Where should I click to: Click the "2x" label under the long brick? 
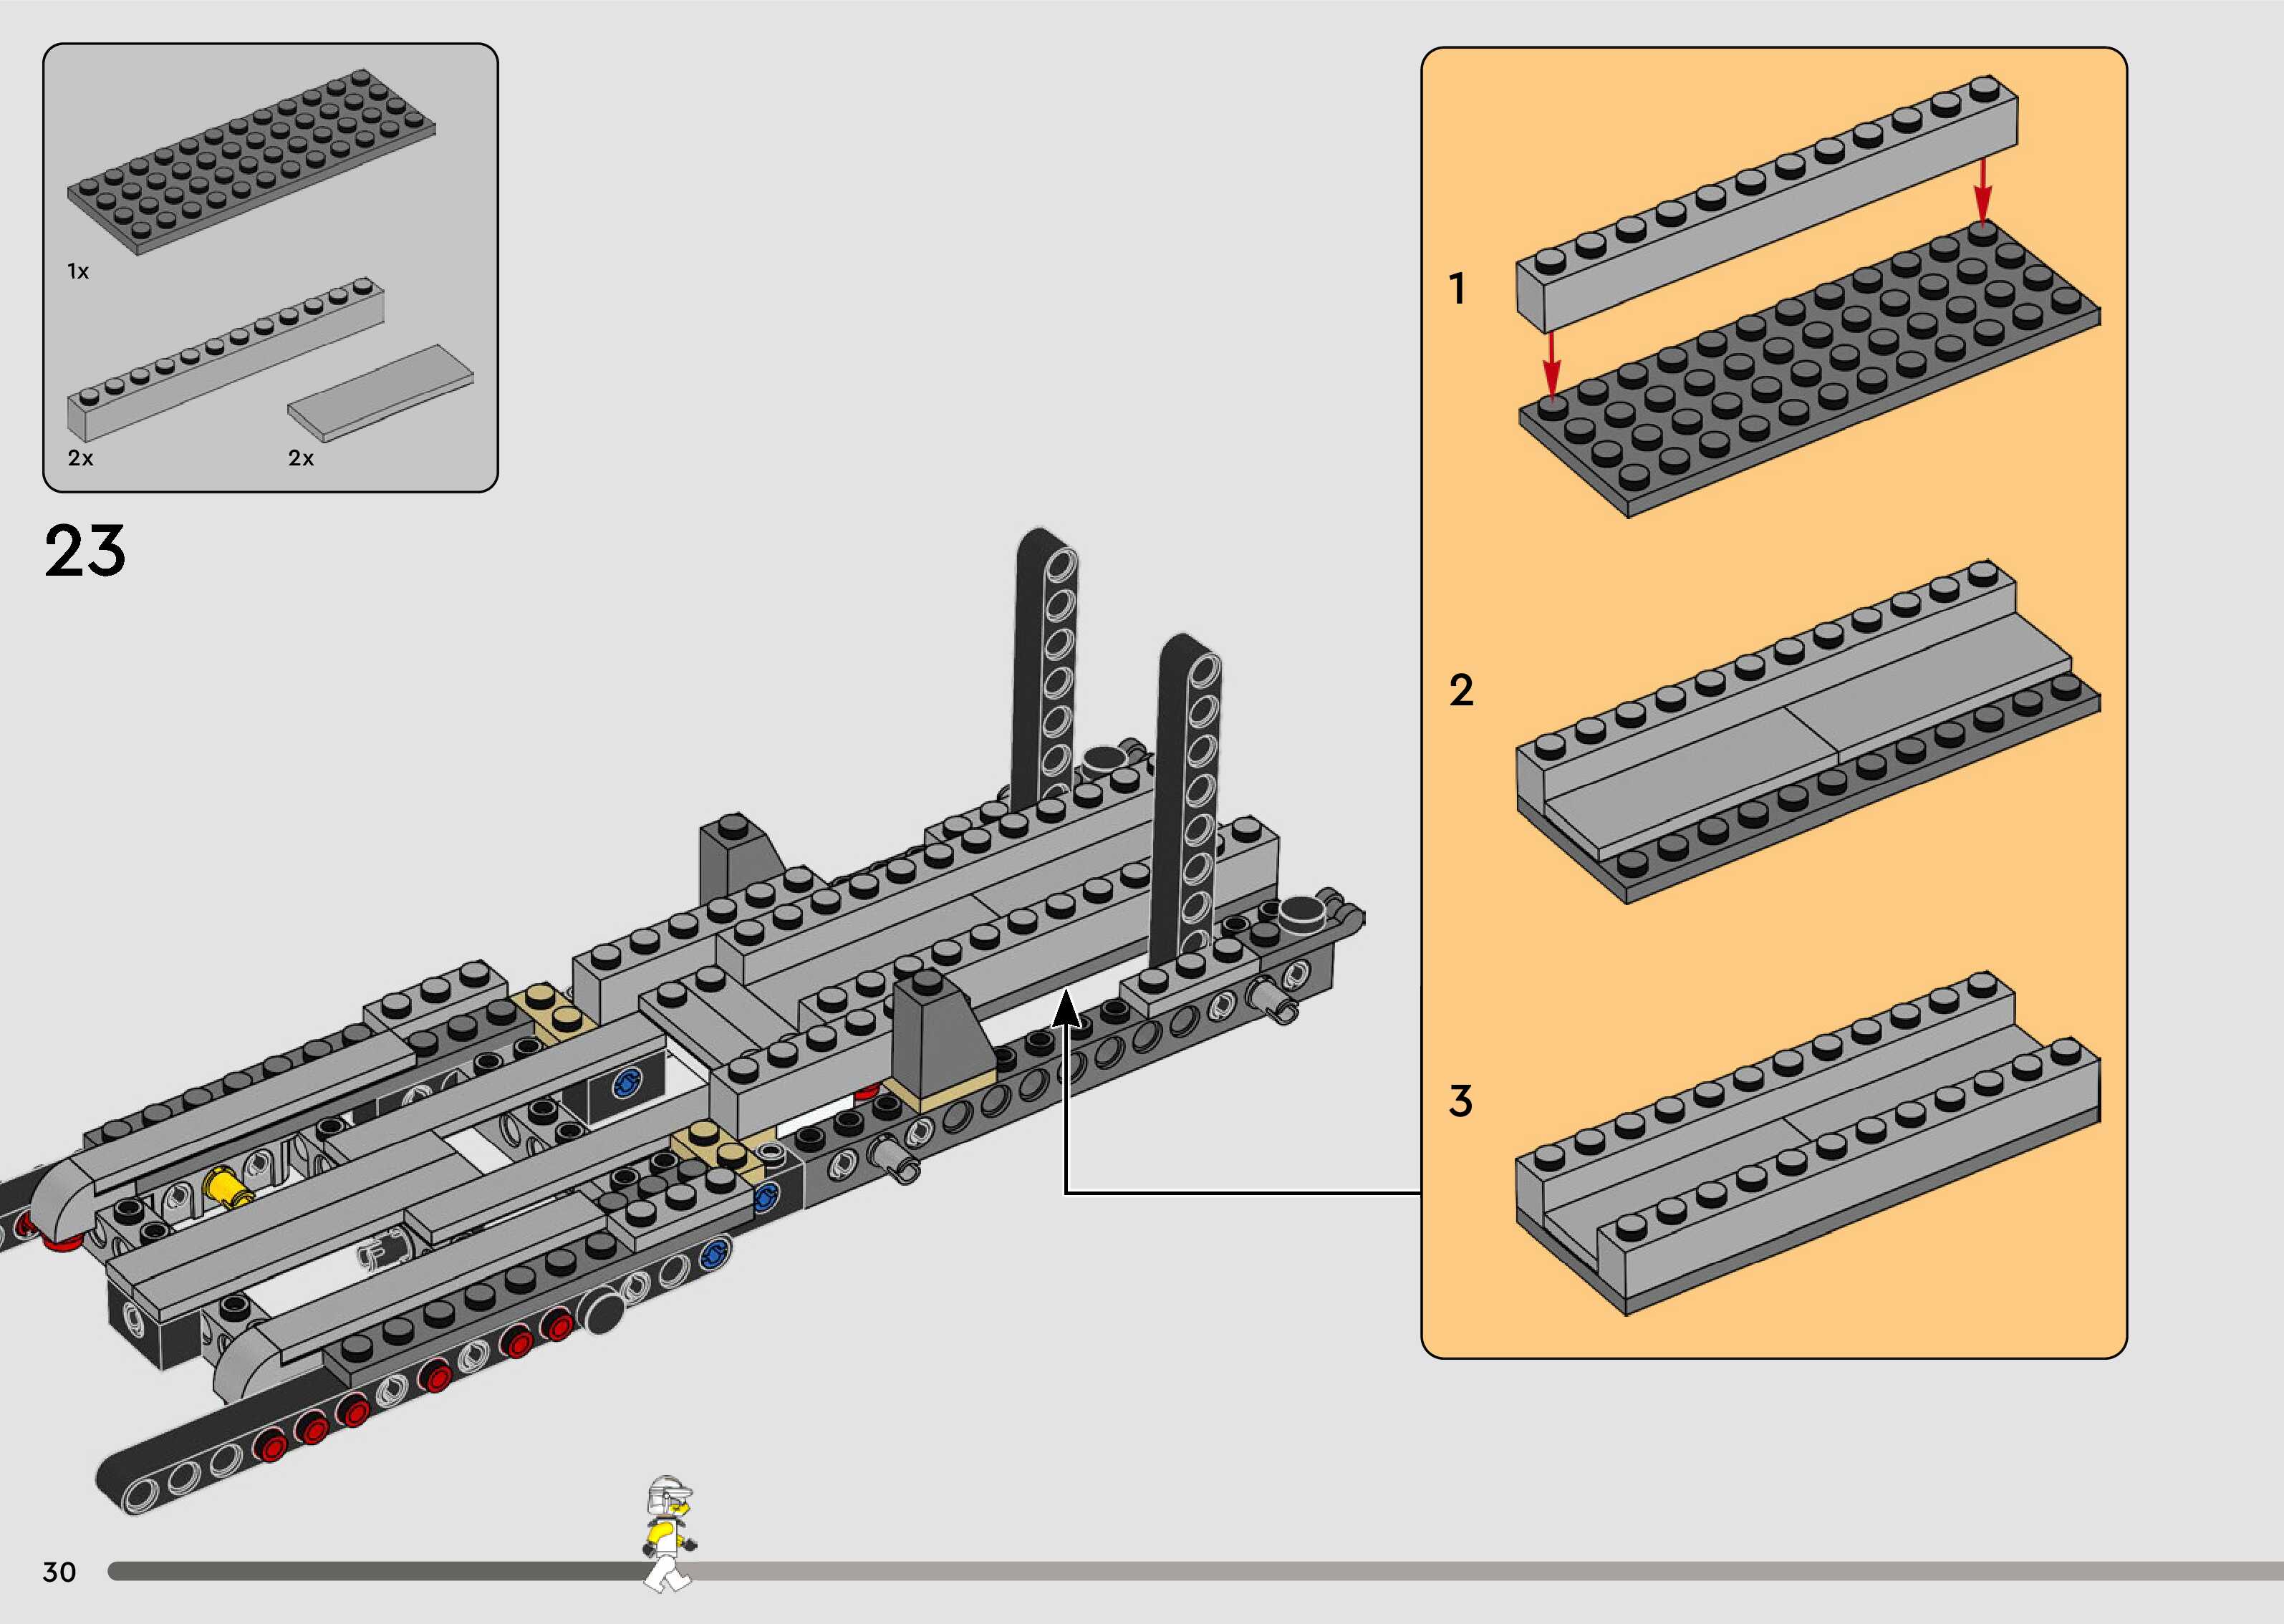pos(80,458)
